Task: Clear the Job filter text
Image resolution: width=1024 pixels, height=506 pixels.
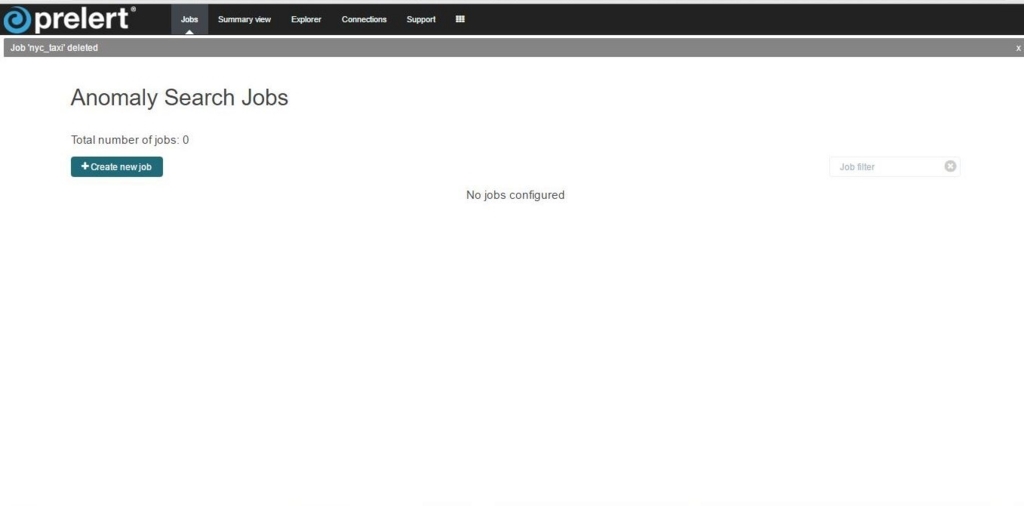Action: pos(950,166)
